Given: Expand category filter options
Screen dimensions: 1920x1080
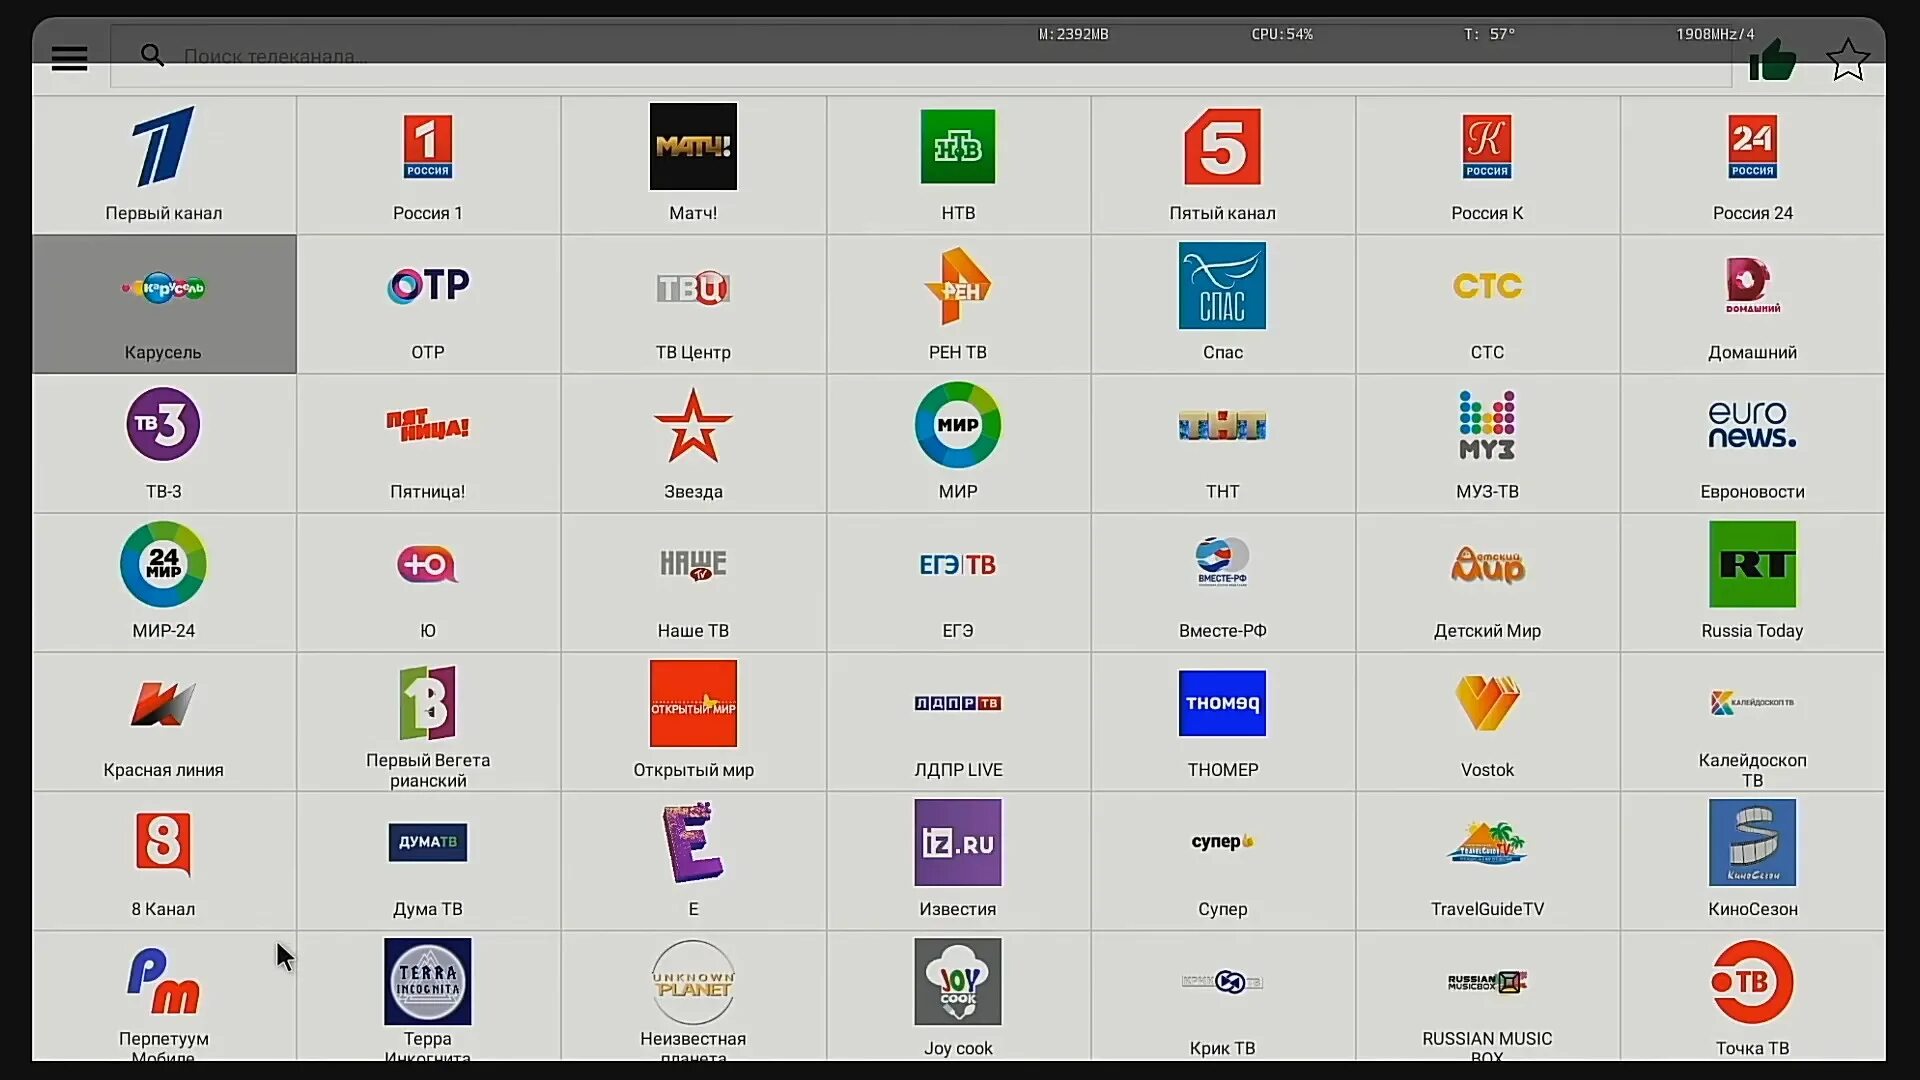Looking at the screenshot, I should (x=70, y=57).
